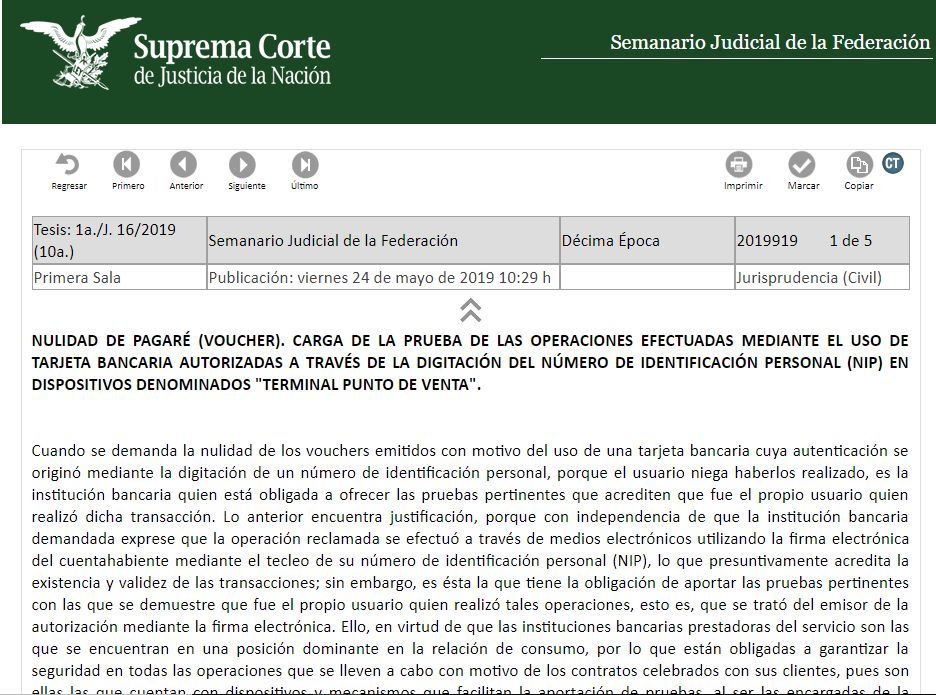
Task: Mark the tesis with Marcar checkmark icon
Action: pos(802,164)
